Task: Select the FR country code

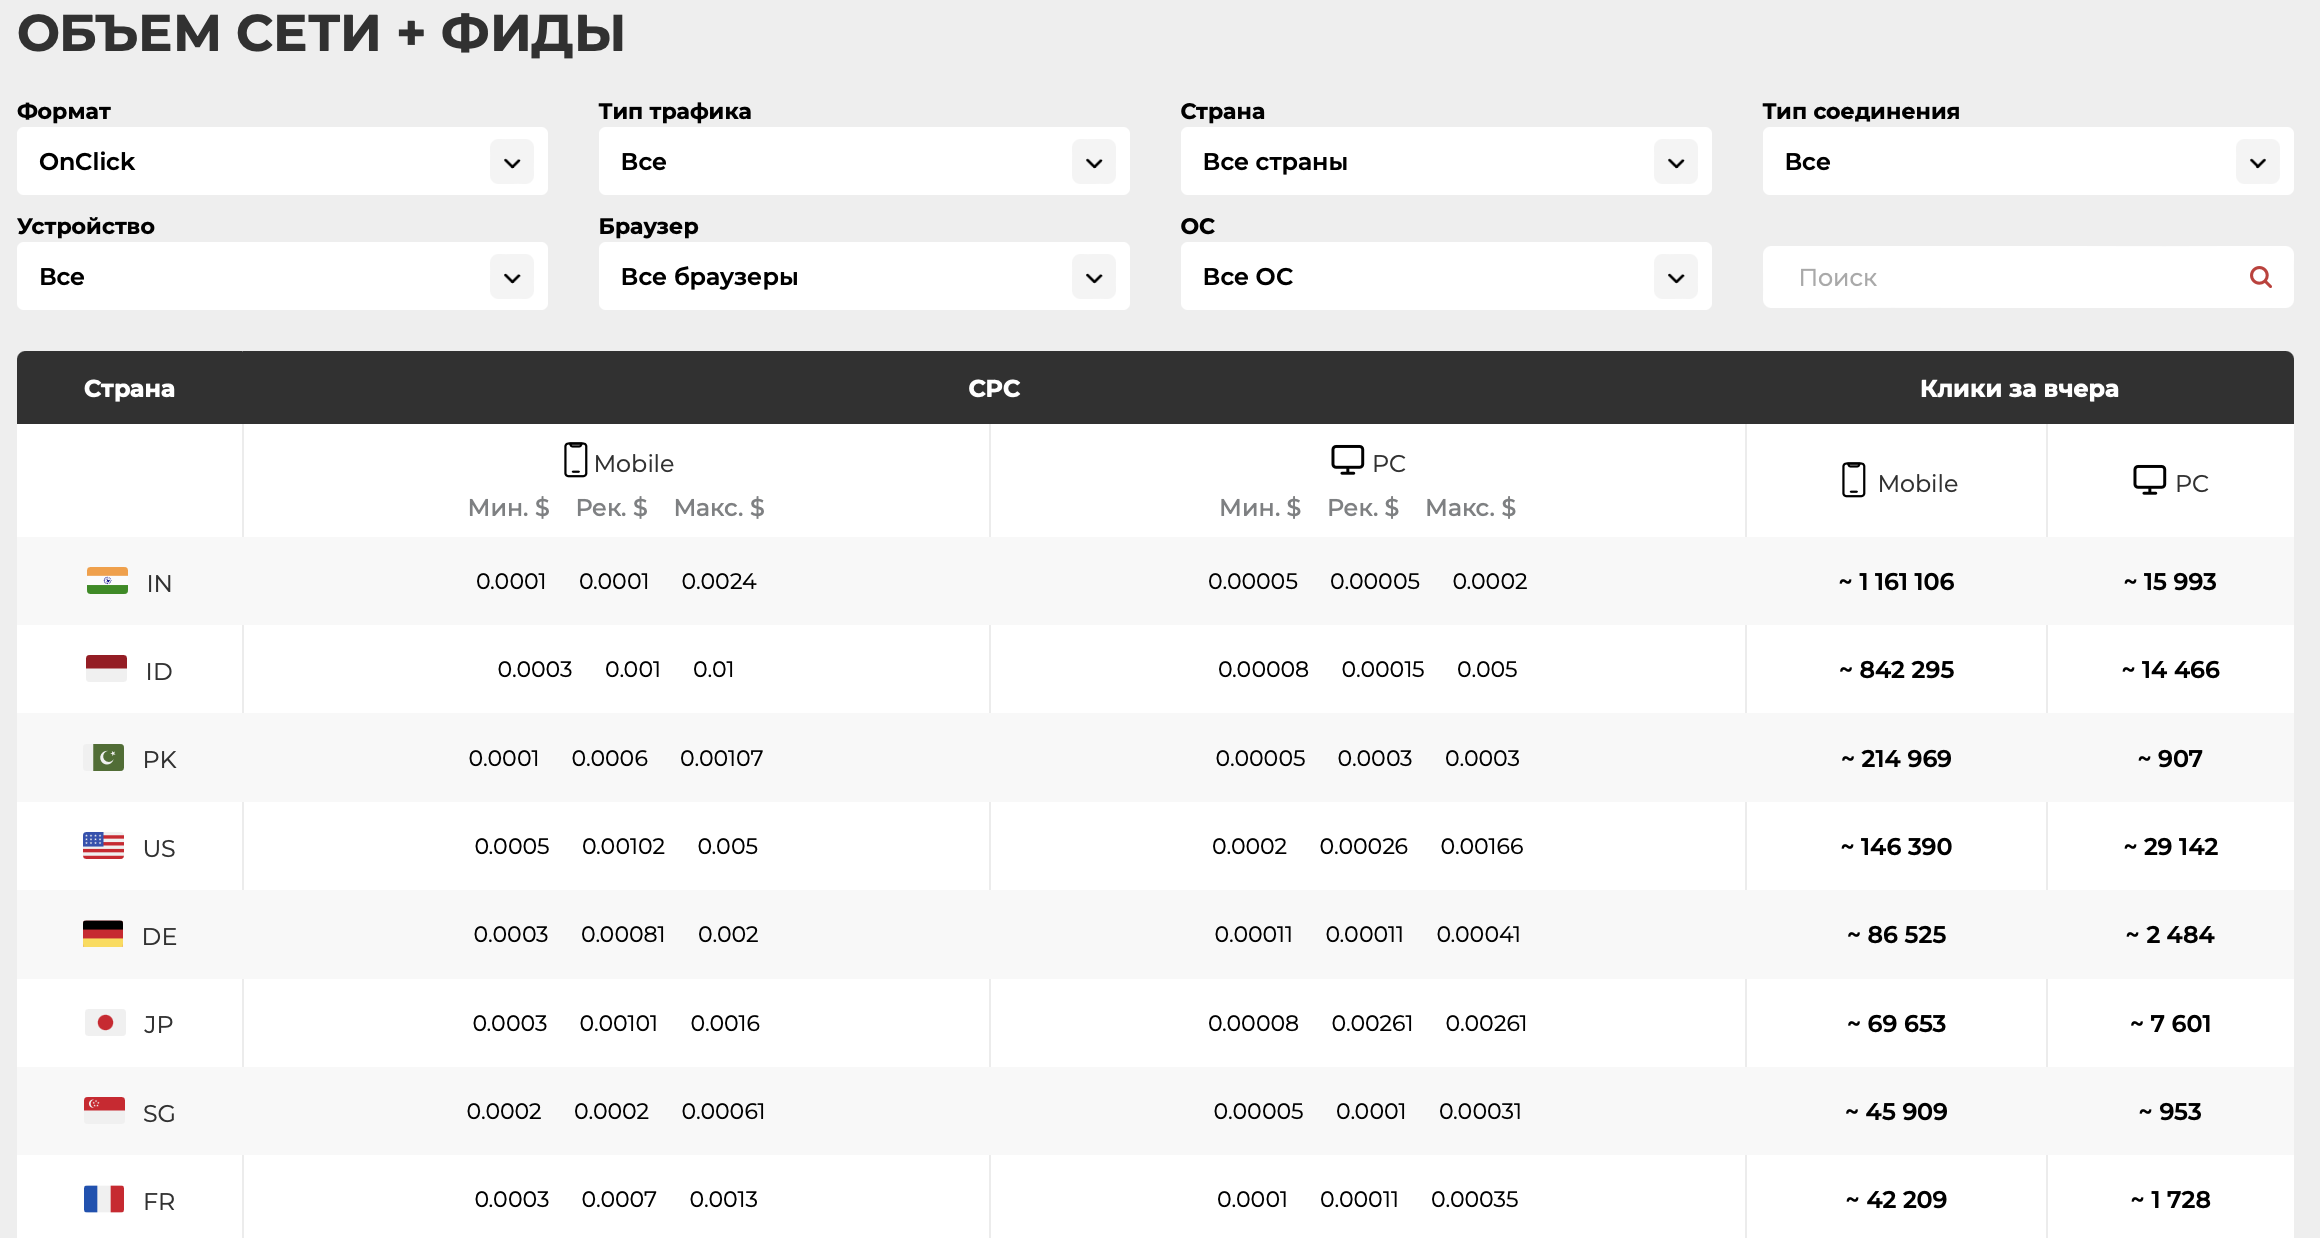Action: [x=159, y=1201]
